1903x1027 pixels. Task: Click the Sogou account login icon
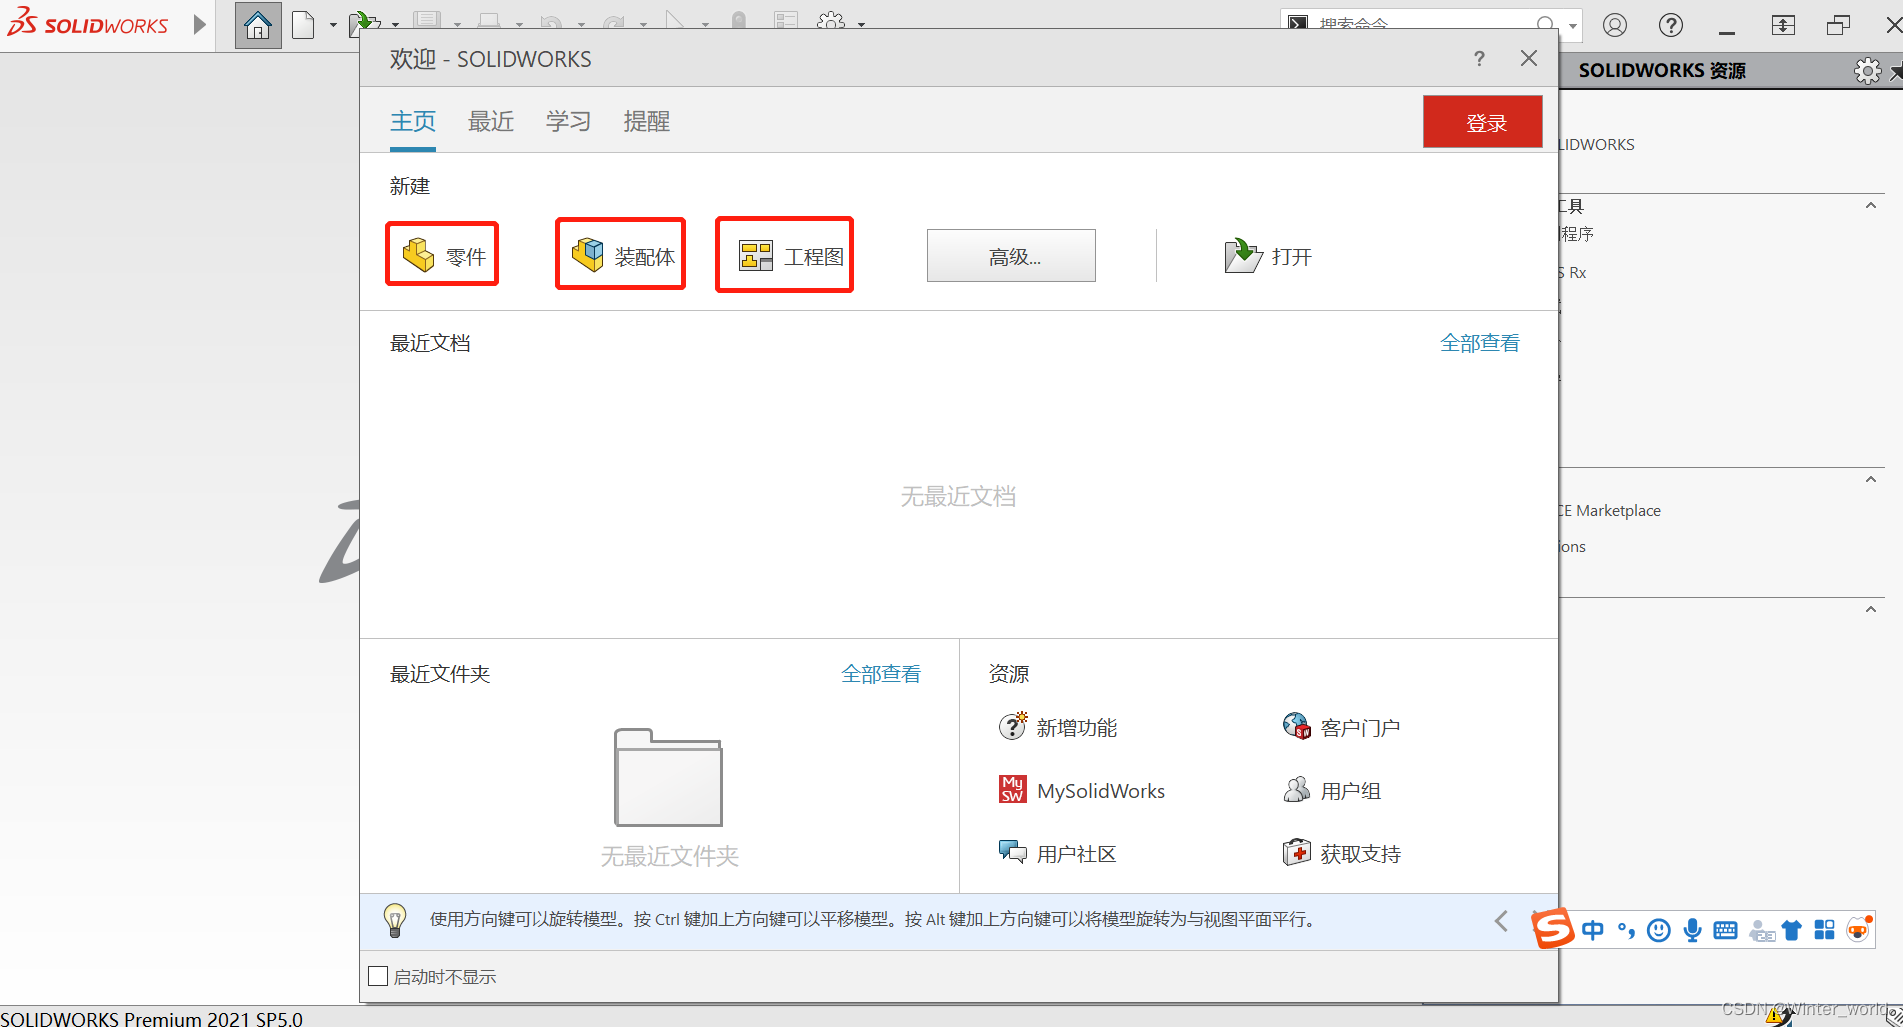point(1761,931)
